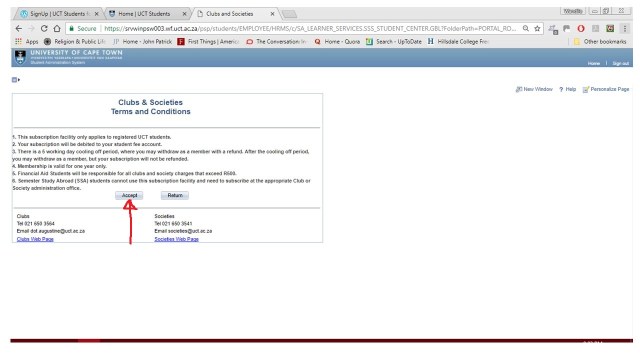Expand the small navigation menu icon below header
The width and height of the screenshot is (640, 360).
(x=16, y=80)
